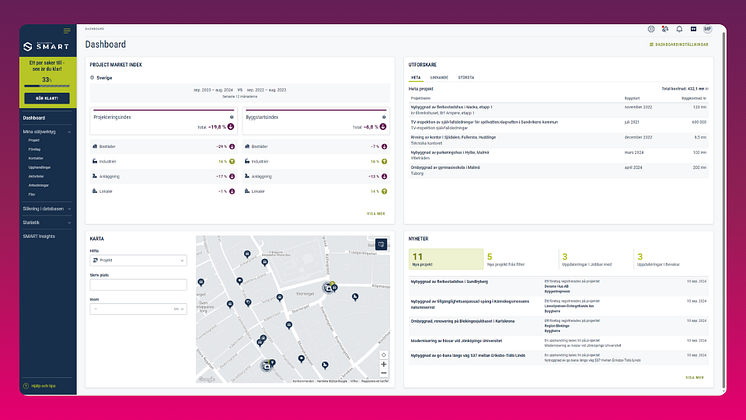Click the MP user profile avatar

click(x=707, y=30)
